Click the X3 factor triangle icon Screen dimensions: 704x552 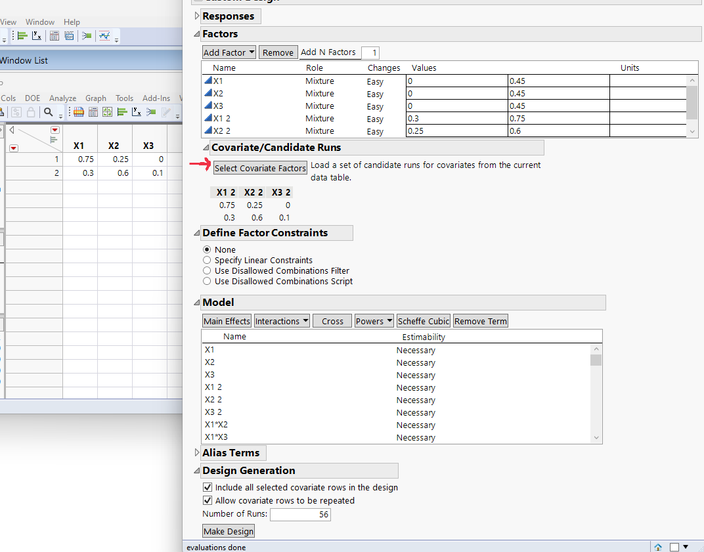[x=208, y=106]
